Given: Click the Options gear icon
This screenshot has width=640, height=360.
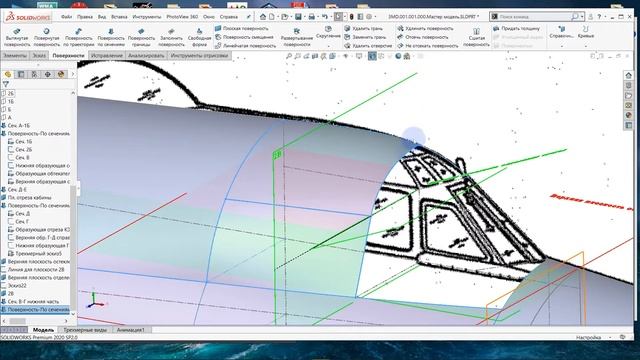Looking at the screenshot, I should pyautogui.click(x=369, y=17).
